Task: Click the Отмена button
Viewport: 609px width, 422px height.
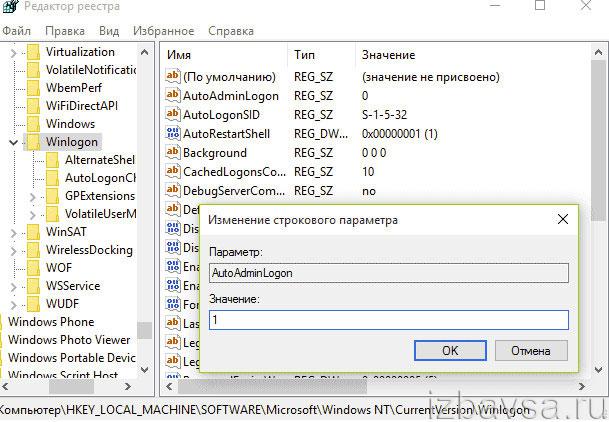Action: [530, 351]
